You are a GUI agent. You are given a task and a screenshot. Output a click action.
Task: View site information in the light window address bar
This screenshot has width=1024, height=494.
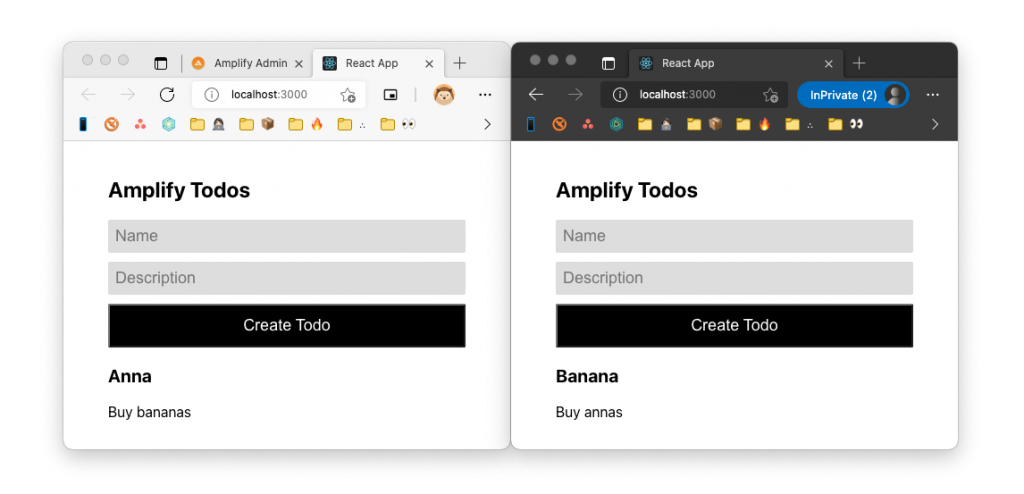(212, 95)
